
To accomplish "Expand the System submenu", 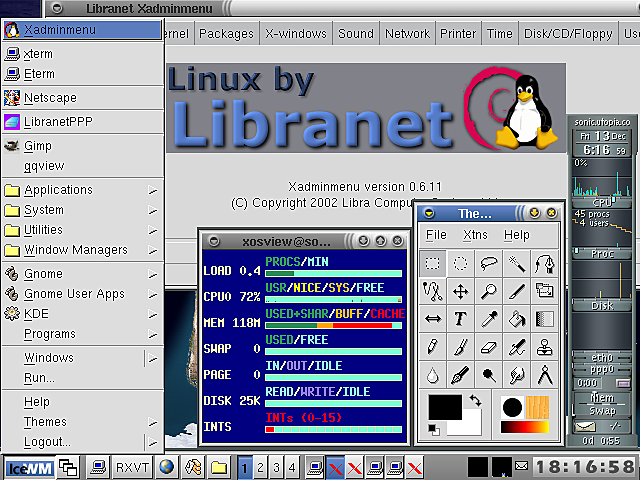I will click(x=83, y=210).
